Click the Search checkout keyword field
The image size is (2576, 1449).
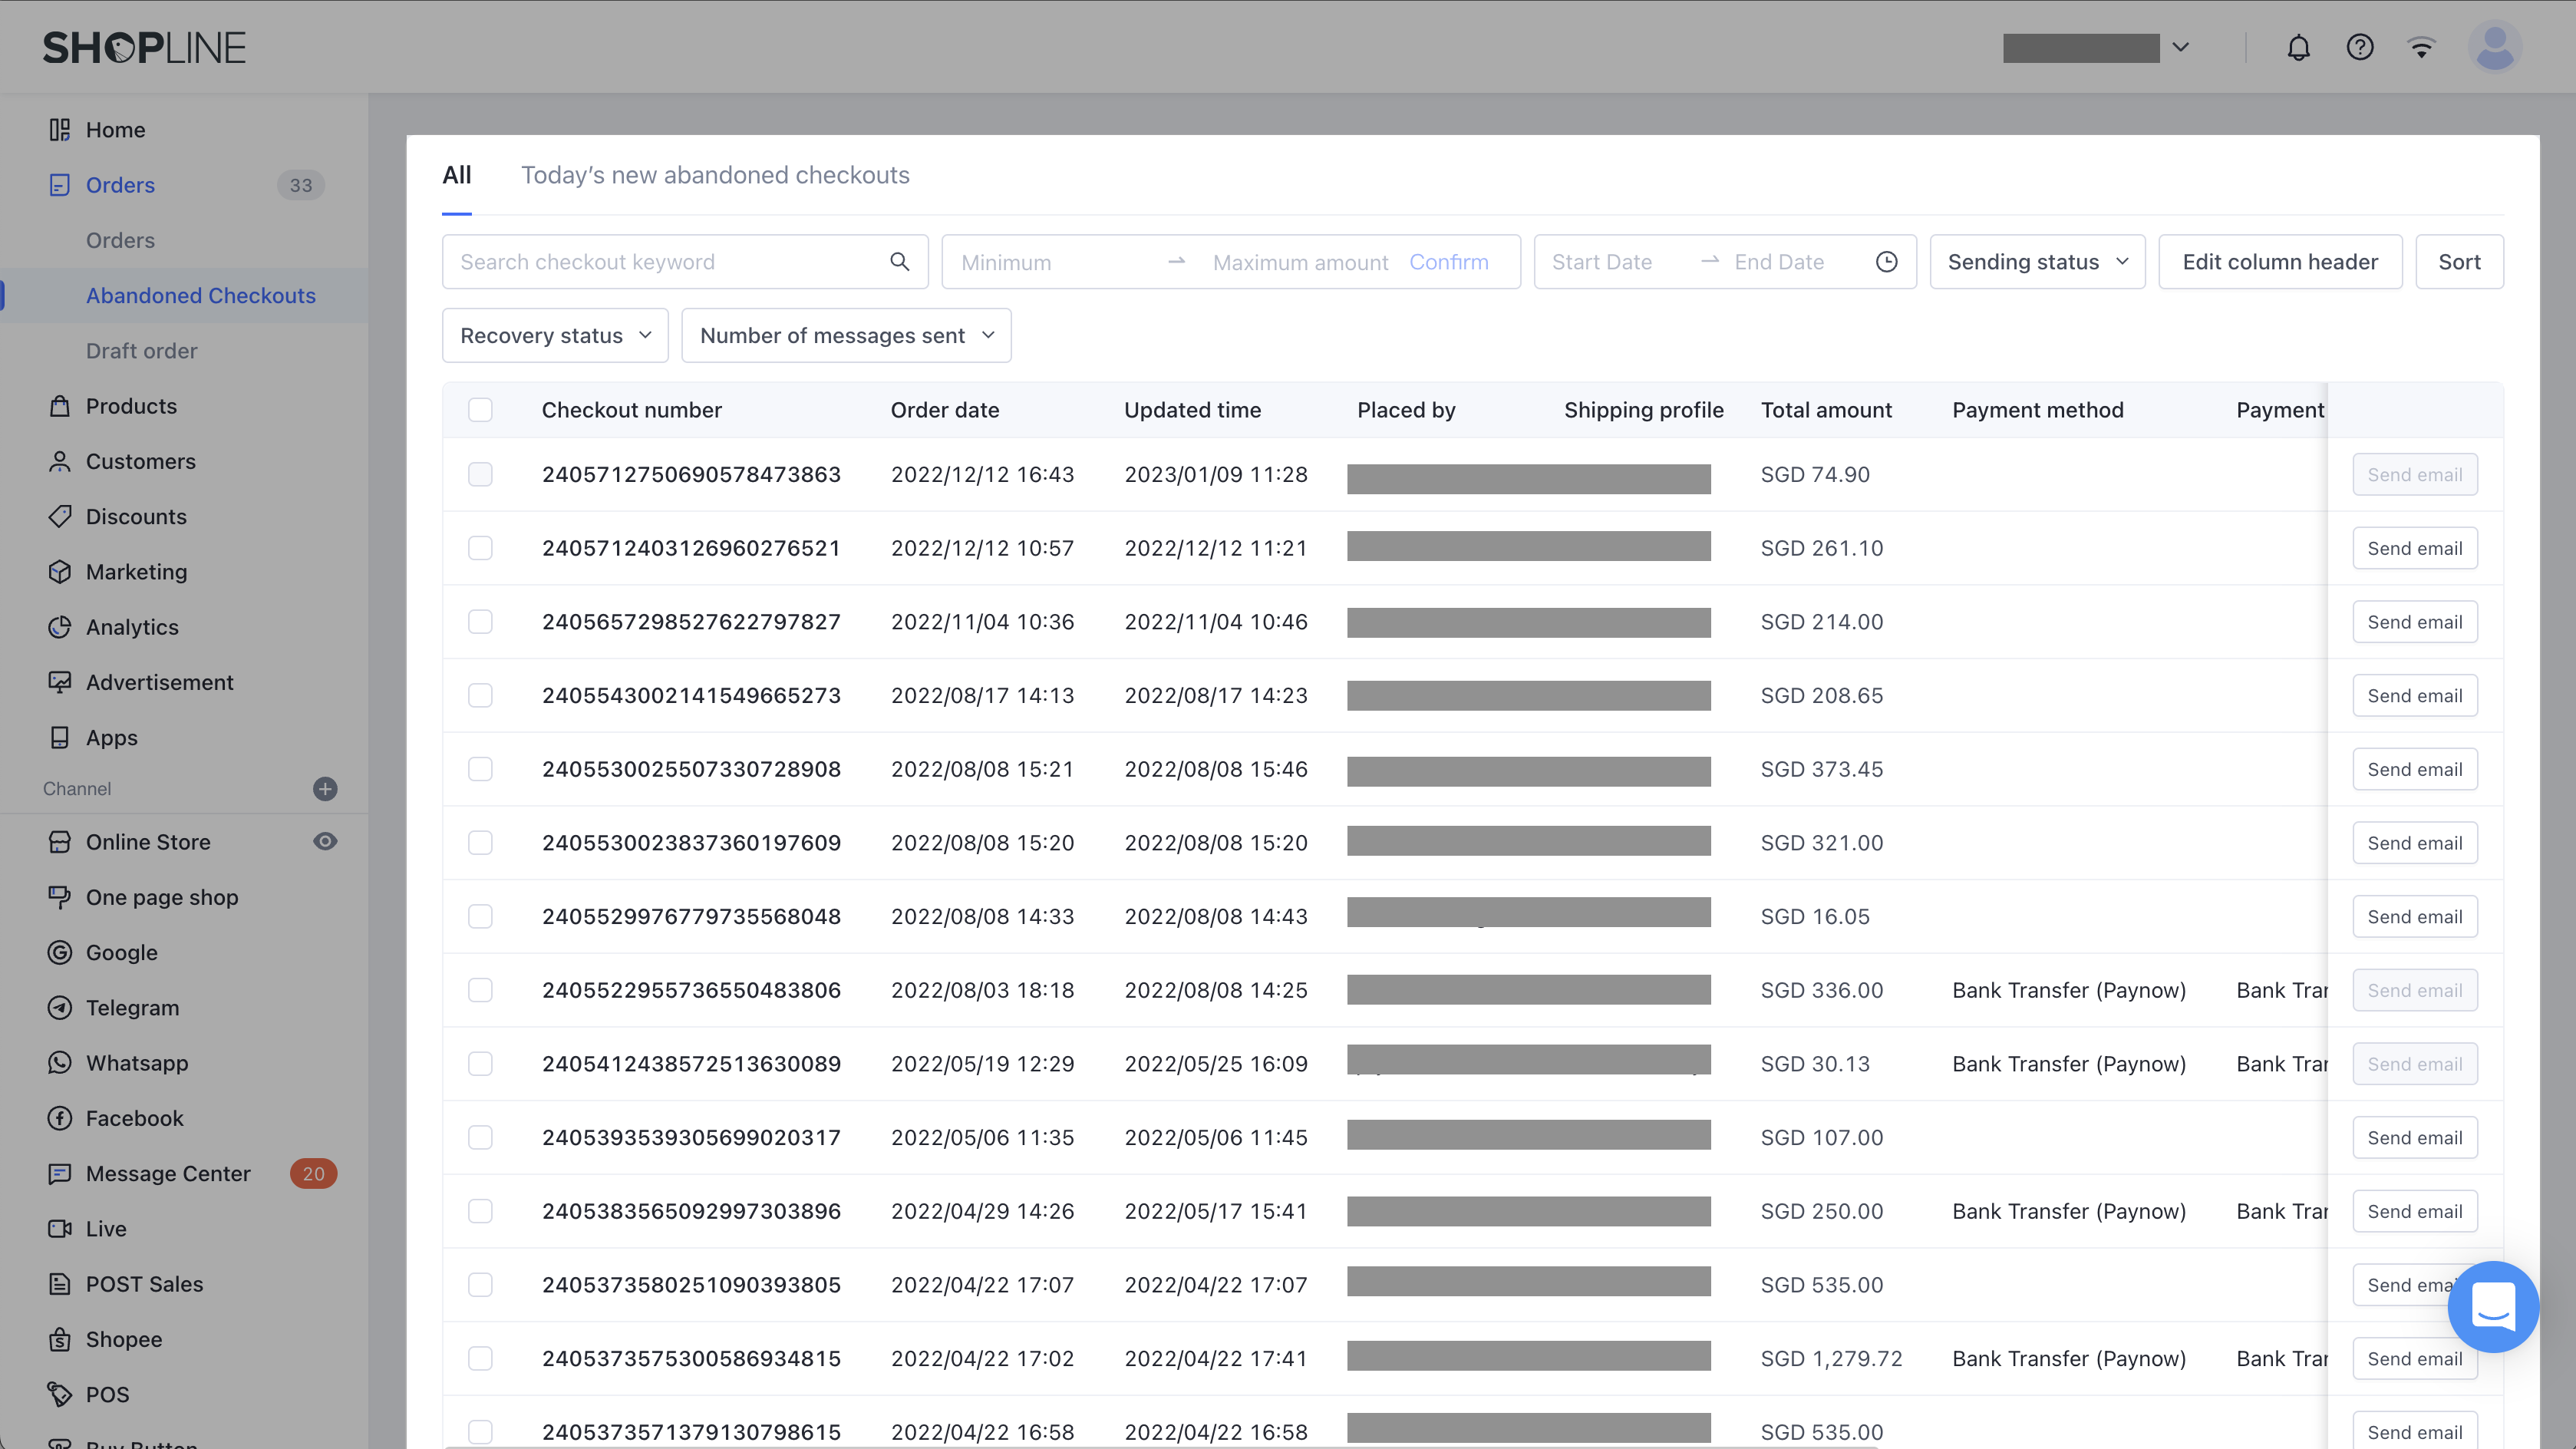[x=685, y=262]
